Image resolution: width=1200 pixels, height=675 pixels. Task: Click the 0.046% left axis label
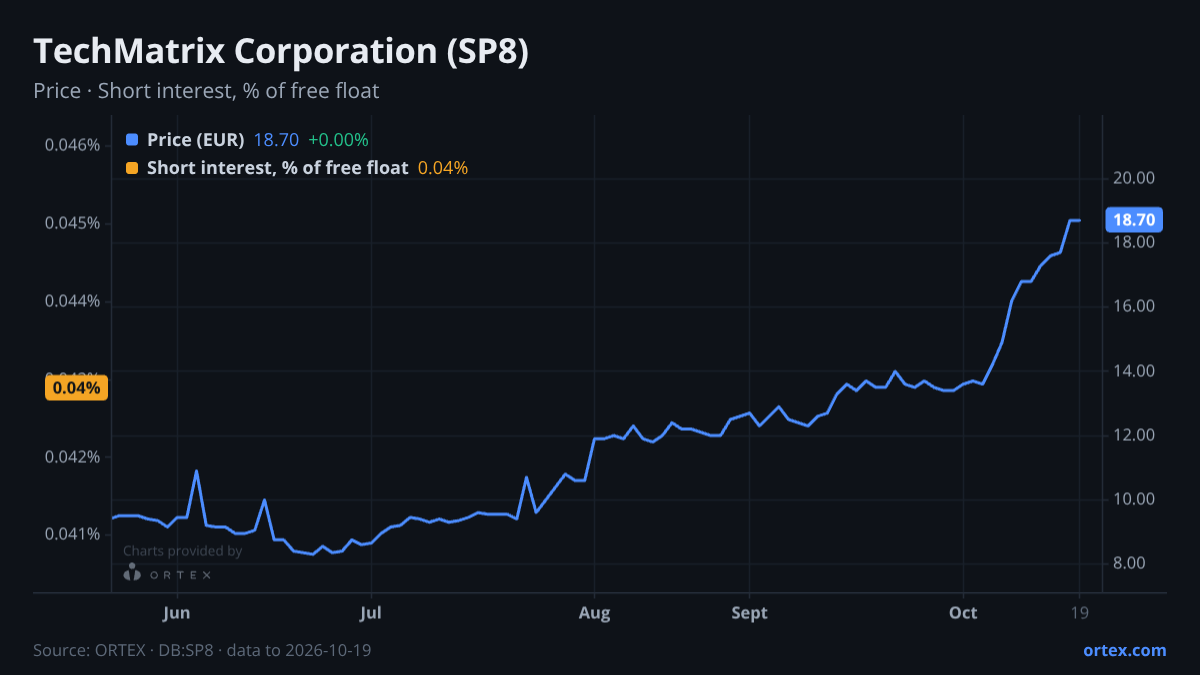(73, 145)
